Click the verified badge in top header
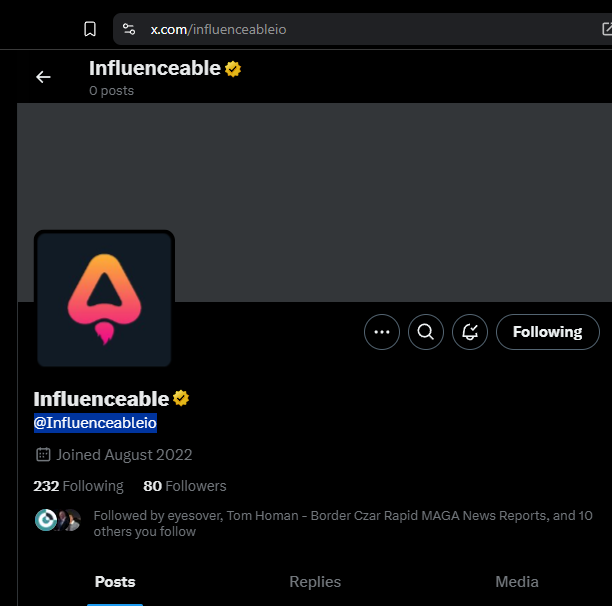 pos(233,69)
